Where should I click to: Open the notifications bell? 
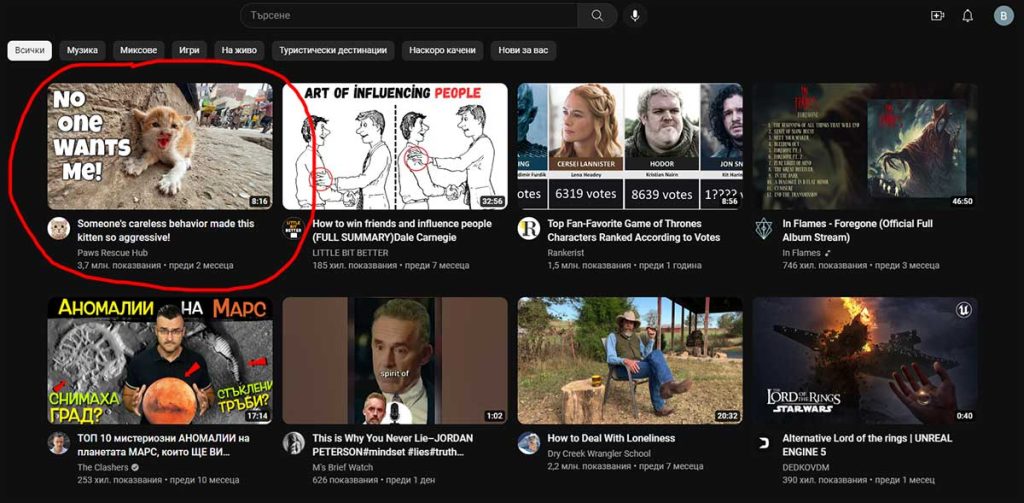coord(967,16)
